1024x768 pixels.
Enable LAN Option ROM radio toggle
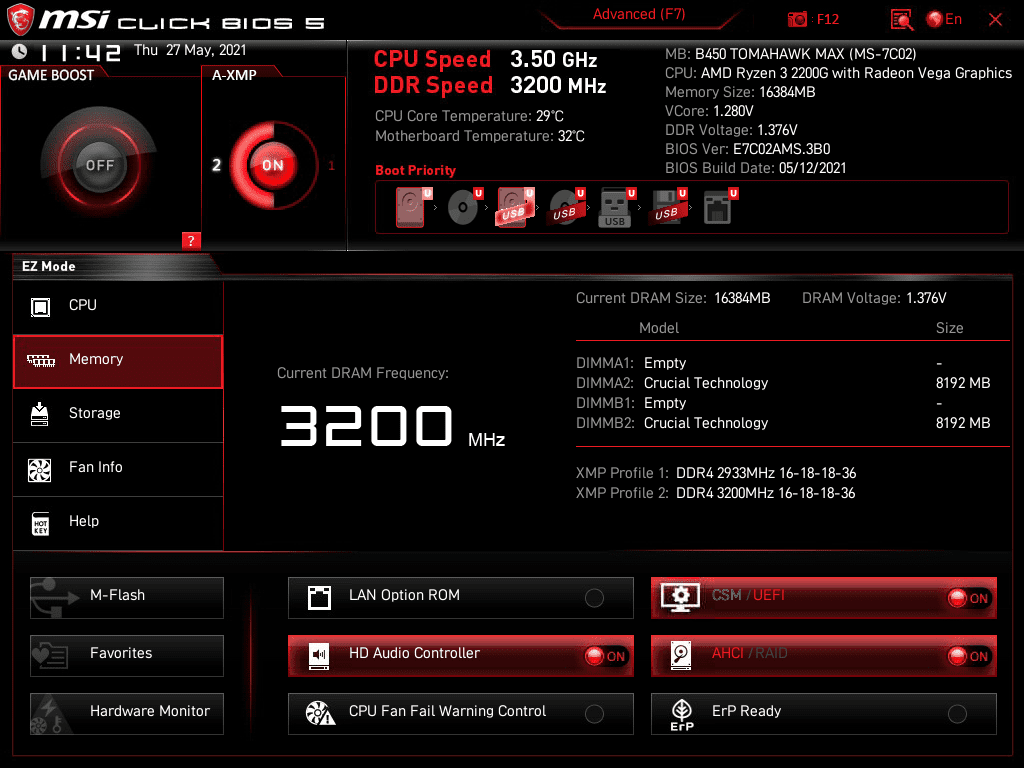click(594, 598)
